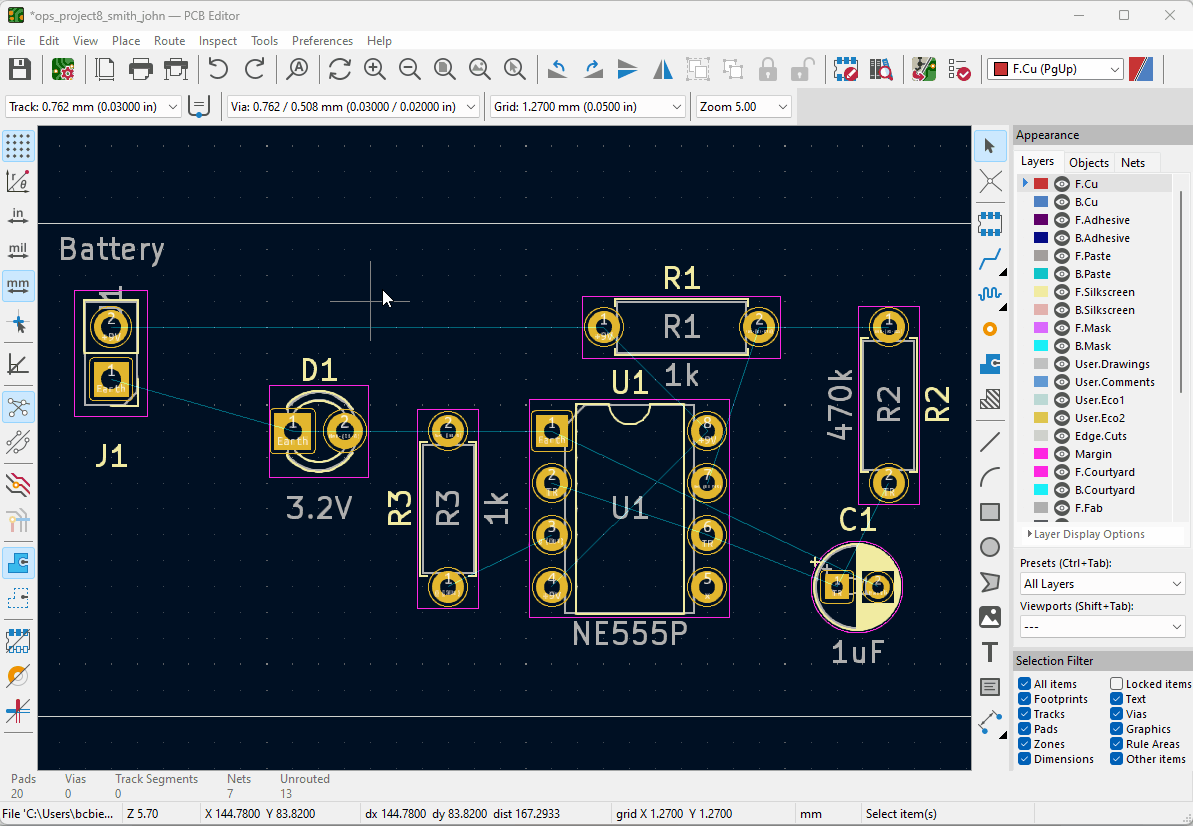Open the Grid size dropdown
The height and width of the screenshot is (826, 1193).
(677, 107)
